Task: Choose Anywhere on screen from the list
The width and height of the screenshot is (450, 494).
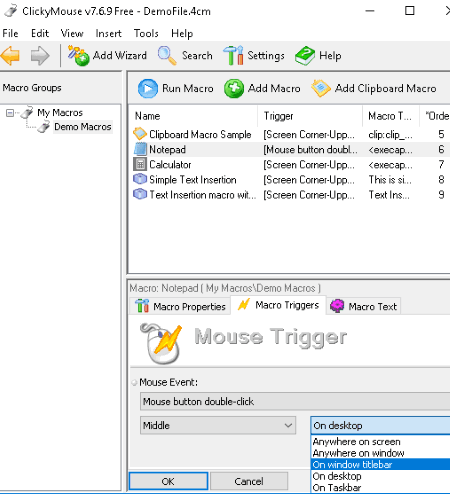Action: coord(380,442)
